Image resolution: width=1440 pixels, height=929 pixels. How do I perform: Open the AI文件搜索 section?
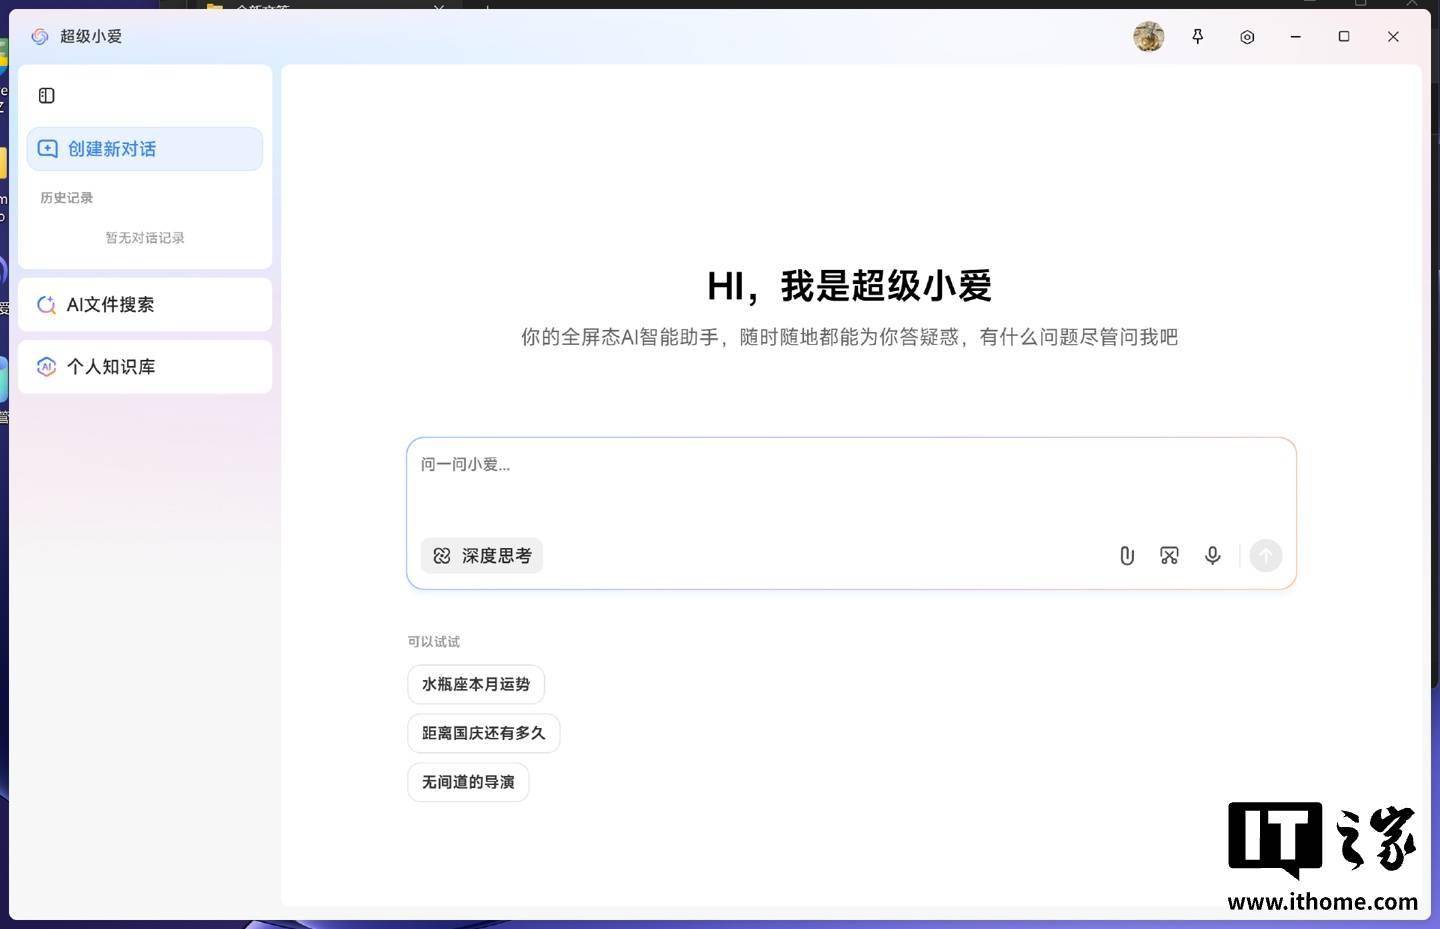(145, 305)
